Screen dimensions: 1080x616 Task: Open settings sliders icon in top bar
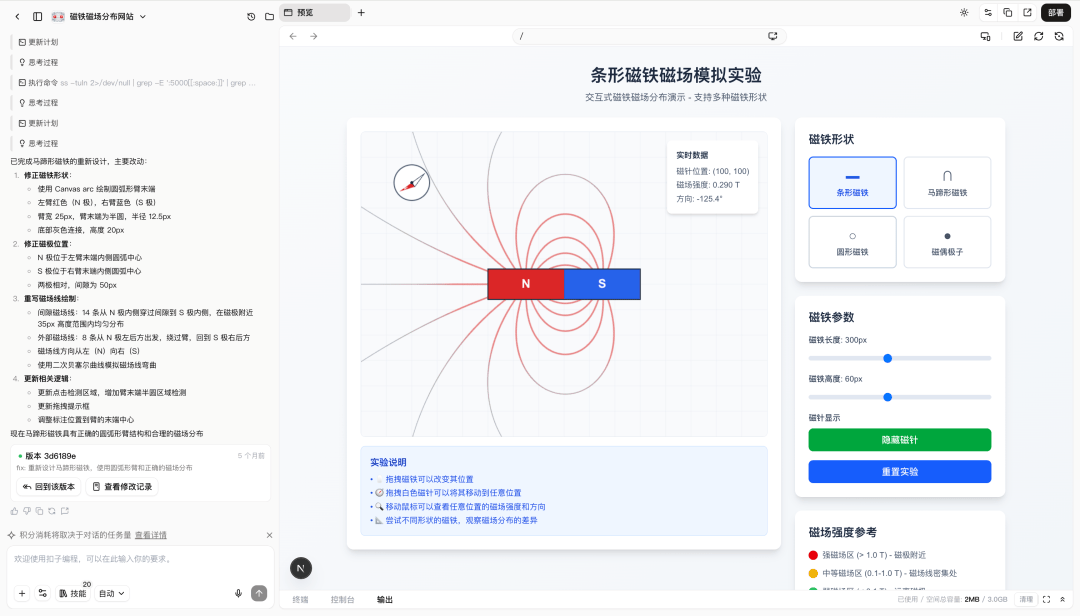pyautogui.click(x=988, y=12)
